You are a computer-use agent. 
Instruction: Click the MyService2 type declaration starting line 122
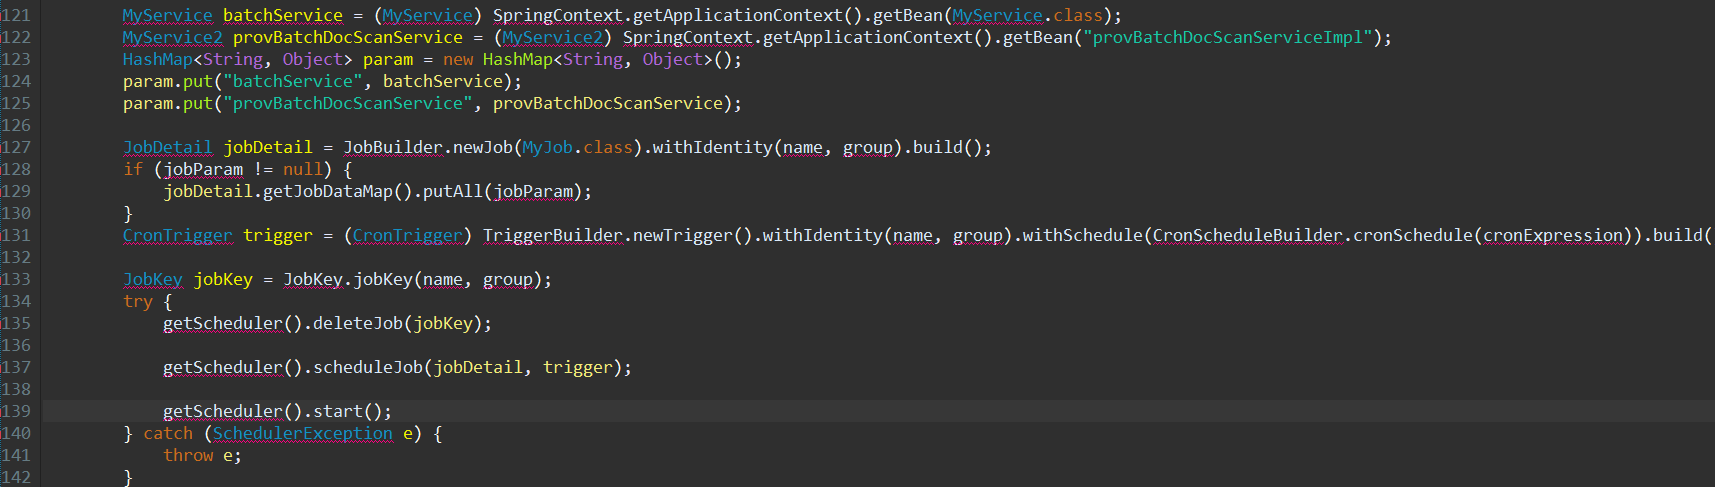coord(173,37)
